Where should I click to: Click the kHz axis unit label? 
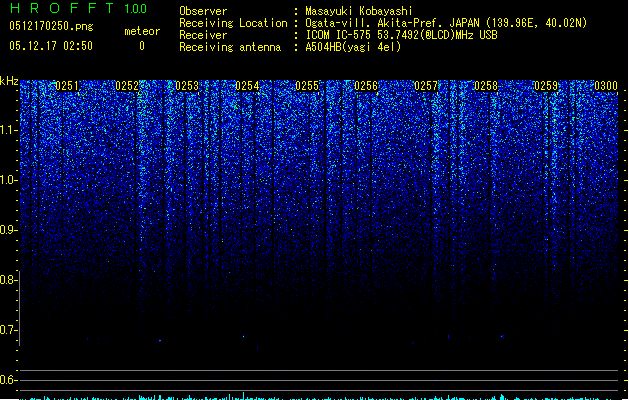pyautogui.click(x=9, y=81)
